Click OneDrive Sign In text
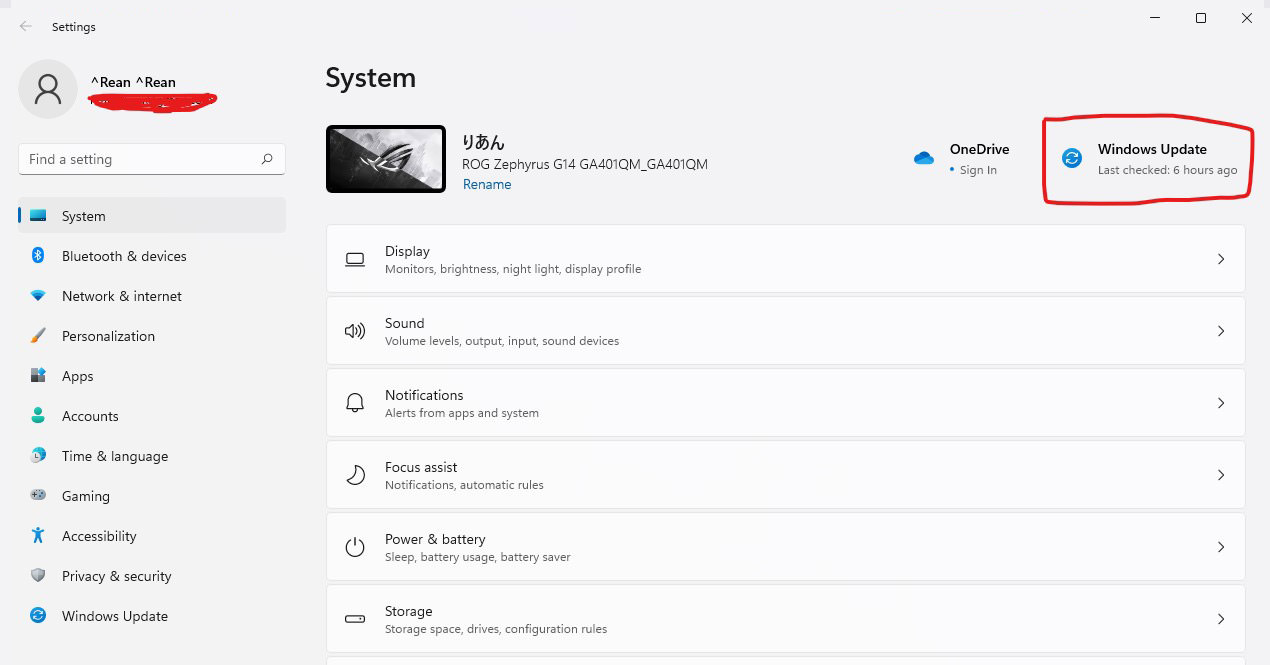The image size is (1270, 665). coord(978,170)
